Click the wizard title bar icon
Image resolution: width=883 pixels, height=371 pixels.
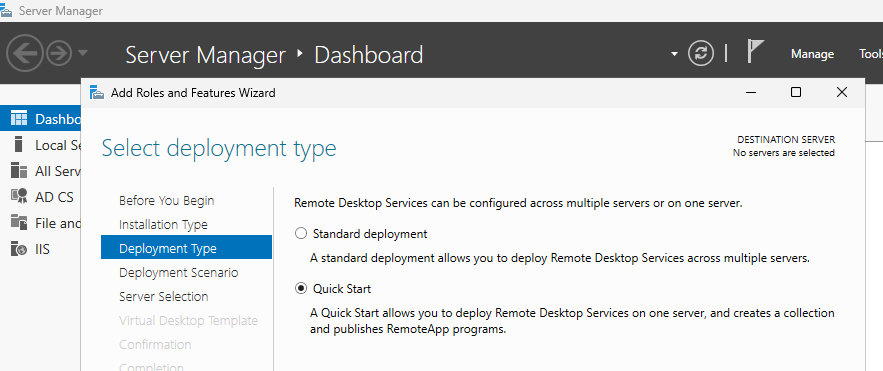(x=97, y=93)
